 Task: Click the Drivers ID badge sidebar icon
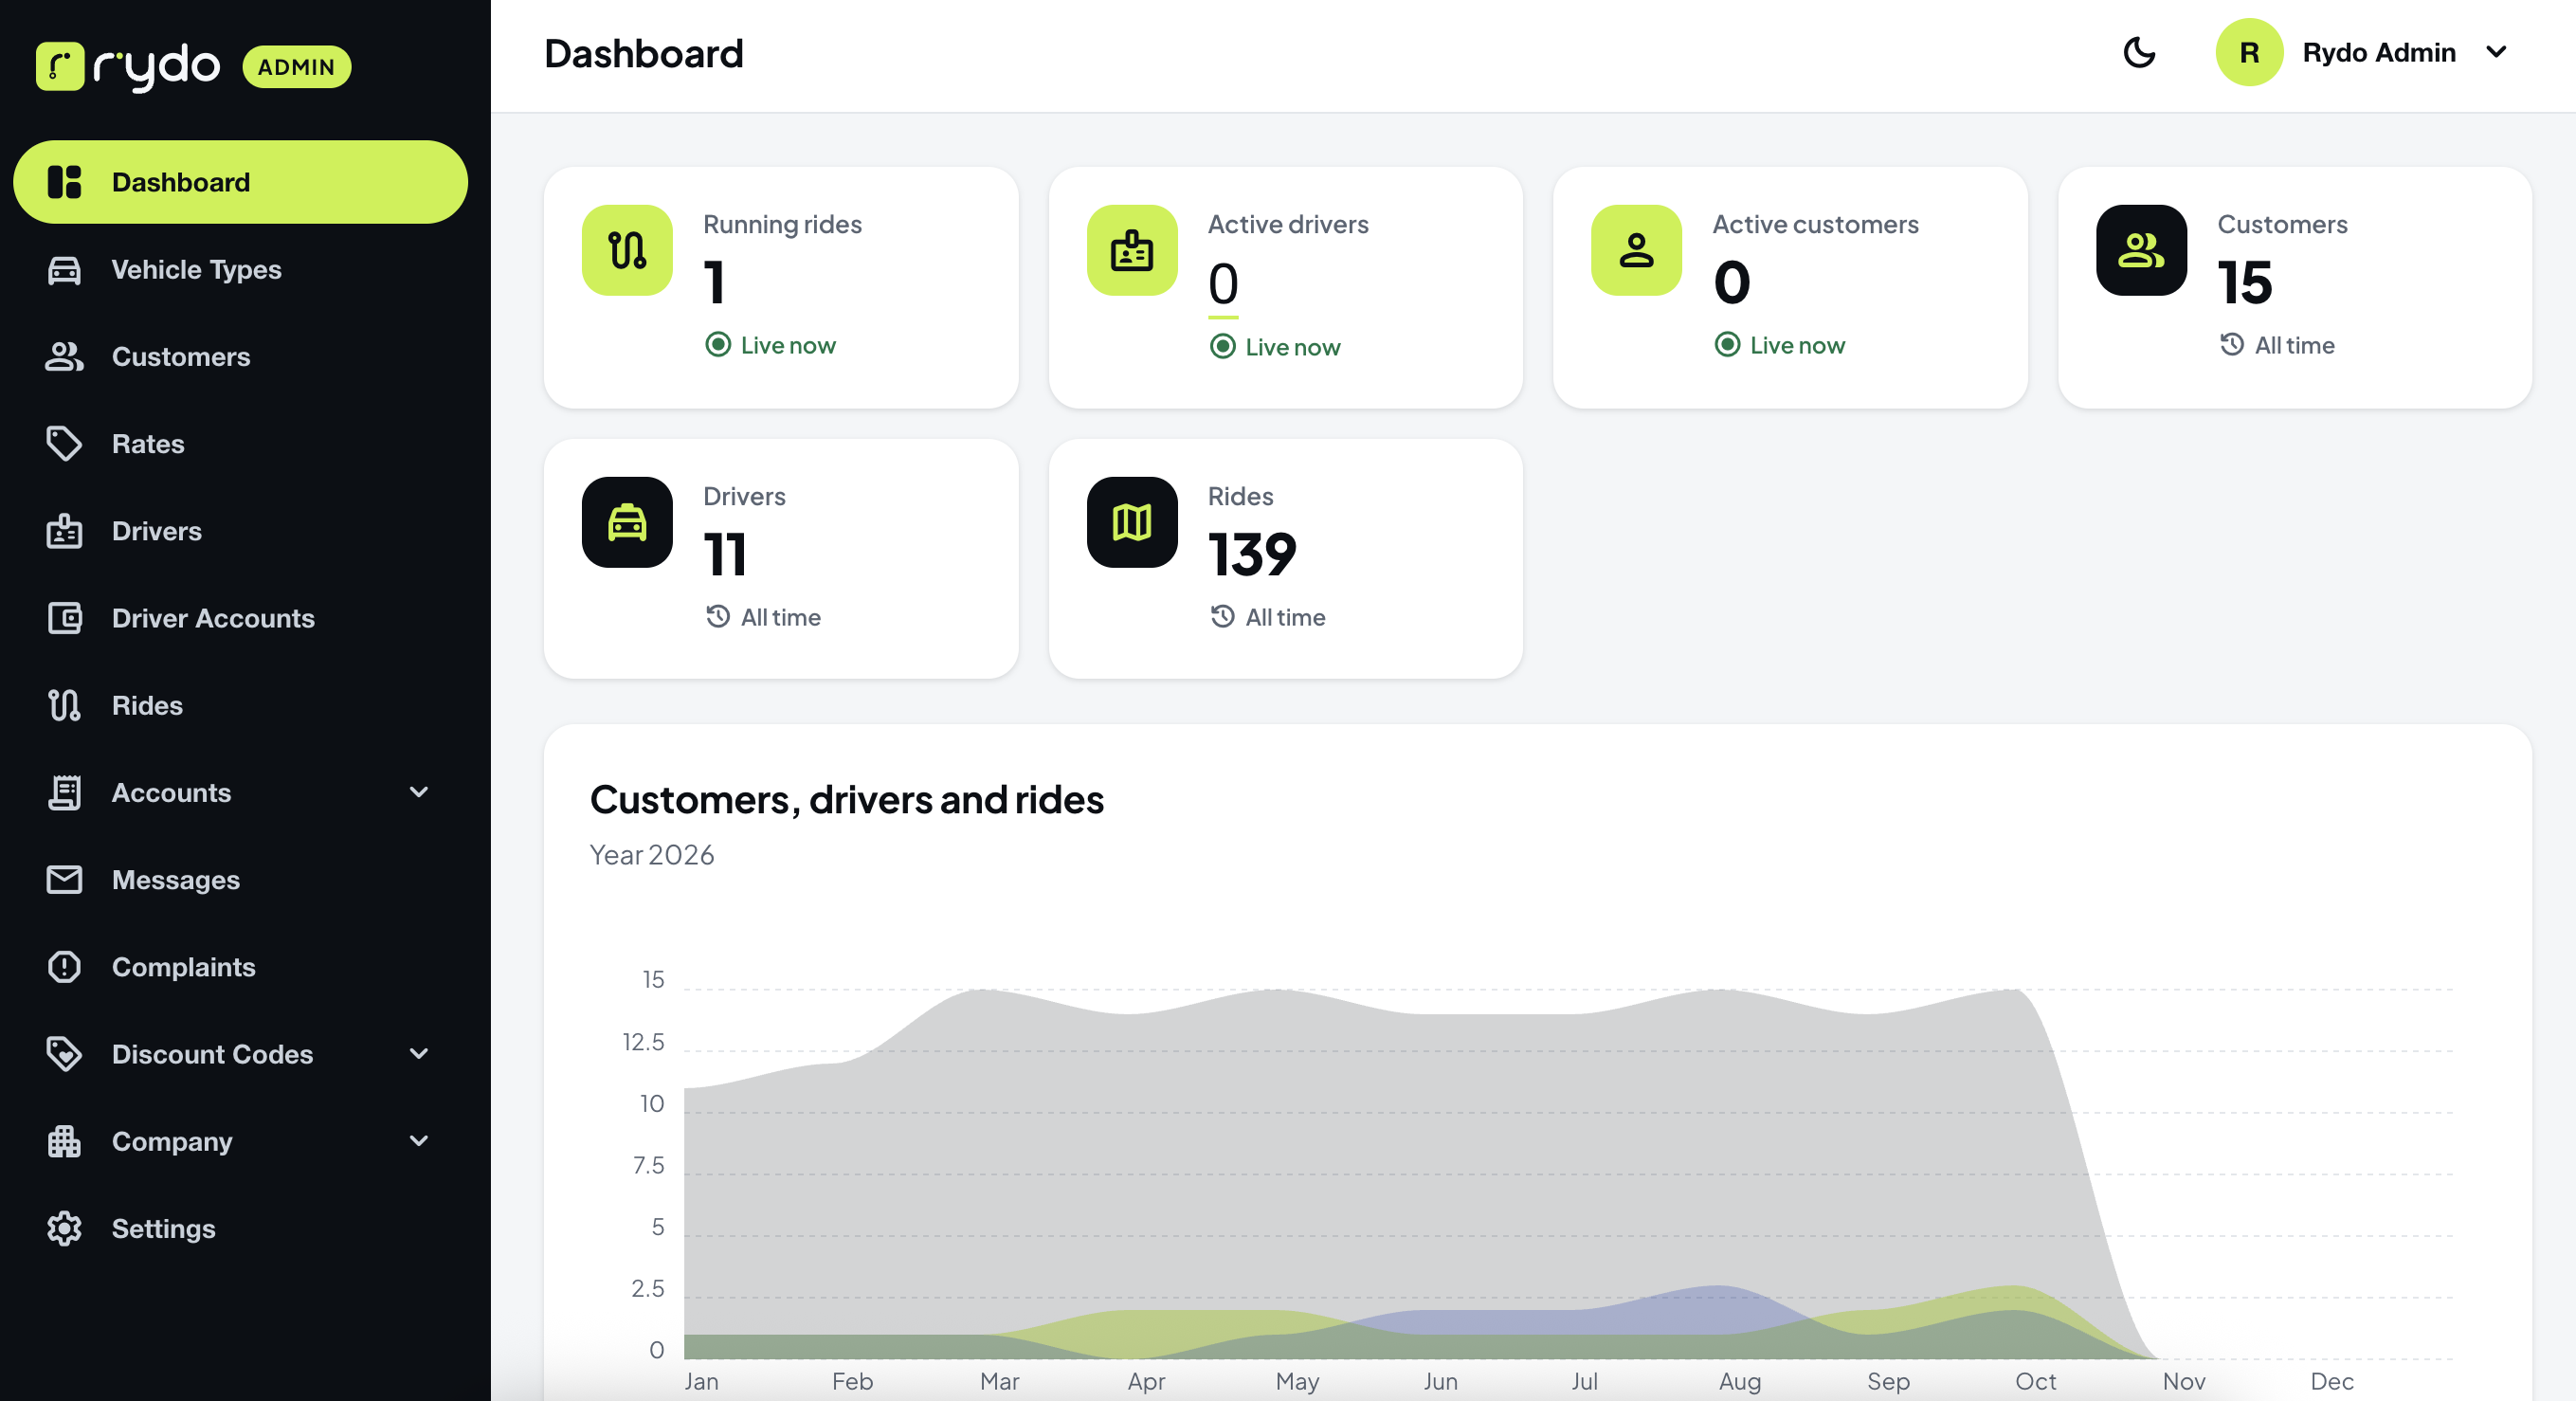point(64,531)
